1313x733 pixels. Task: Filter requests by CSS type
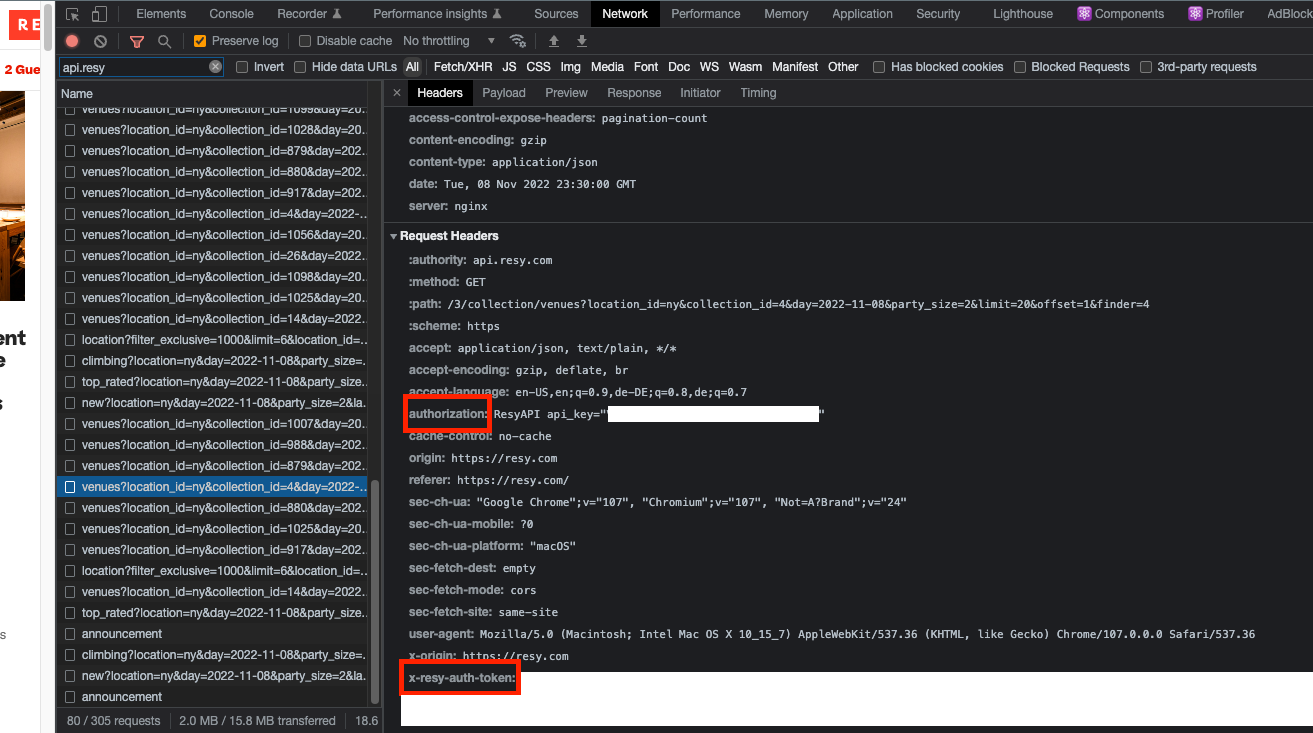tap(538, 67)
